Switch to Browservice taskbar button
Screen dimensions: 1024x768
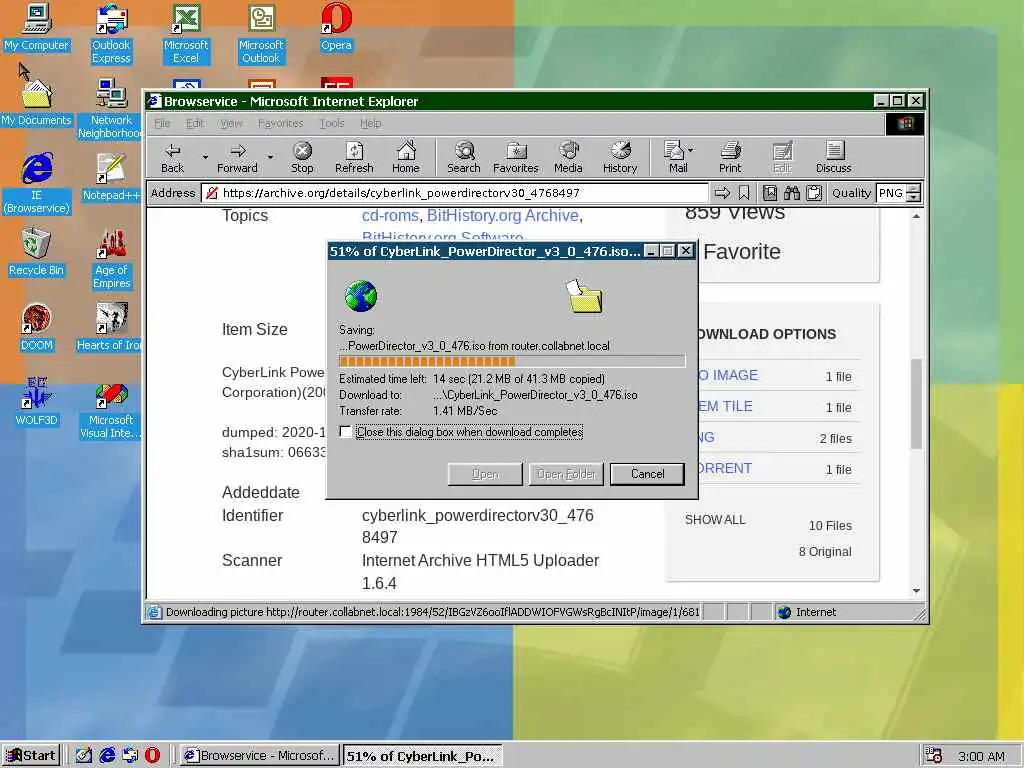[x=260, y=756]
